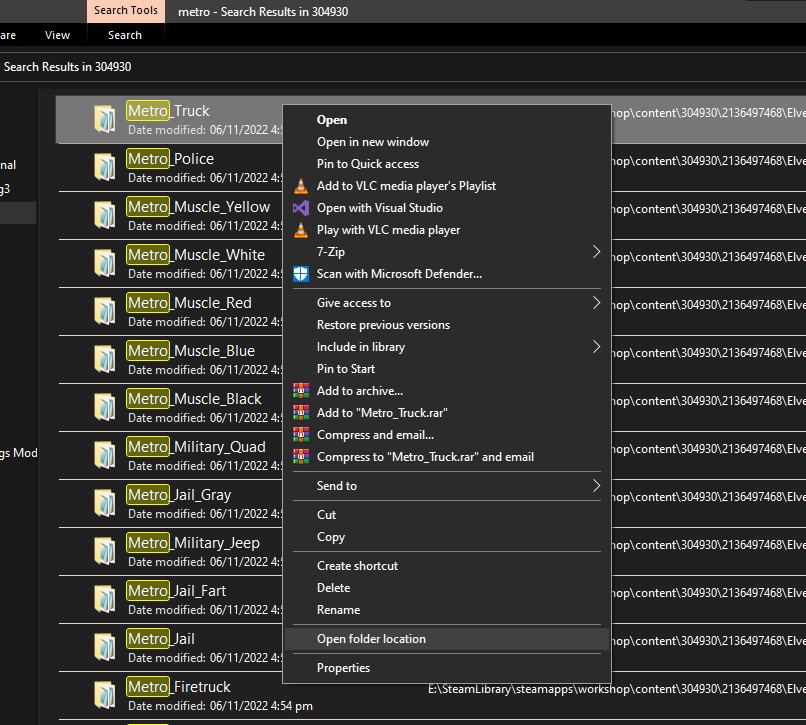Choose Pin to Start
The image size is (806, 725).
(345, 369)
